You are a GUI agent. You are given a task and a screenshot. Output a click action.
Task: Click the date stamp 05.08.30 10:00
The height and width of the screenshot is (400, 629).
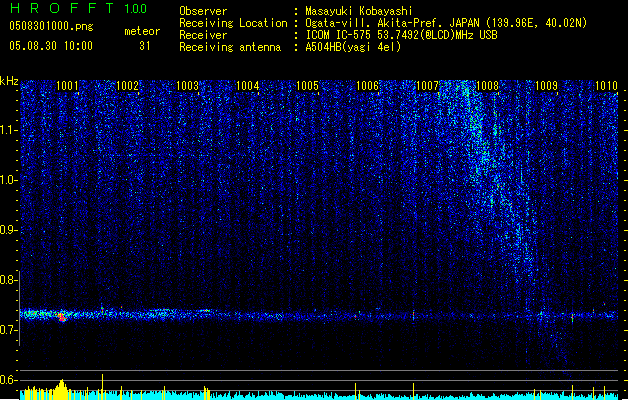pyautogui.click(x=51, y=46)
